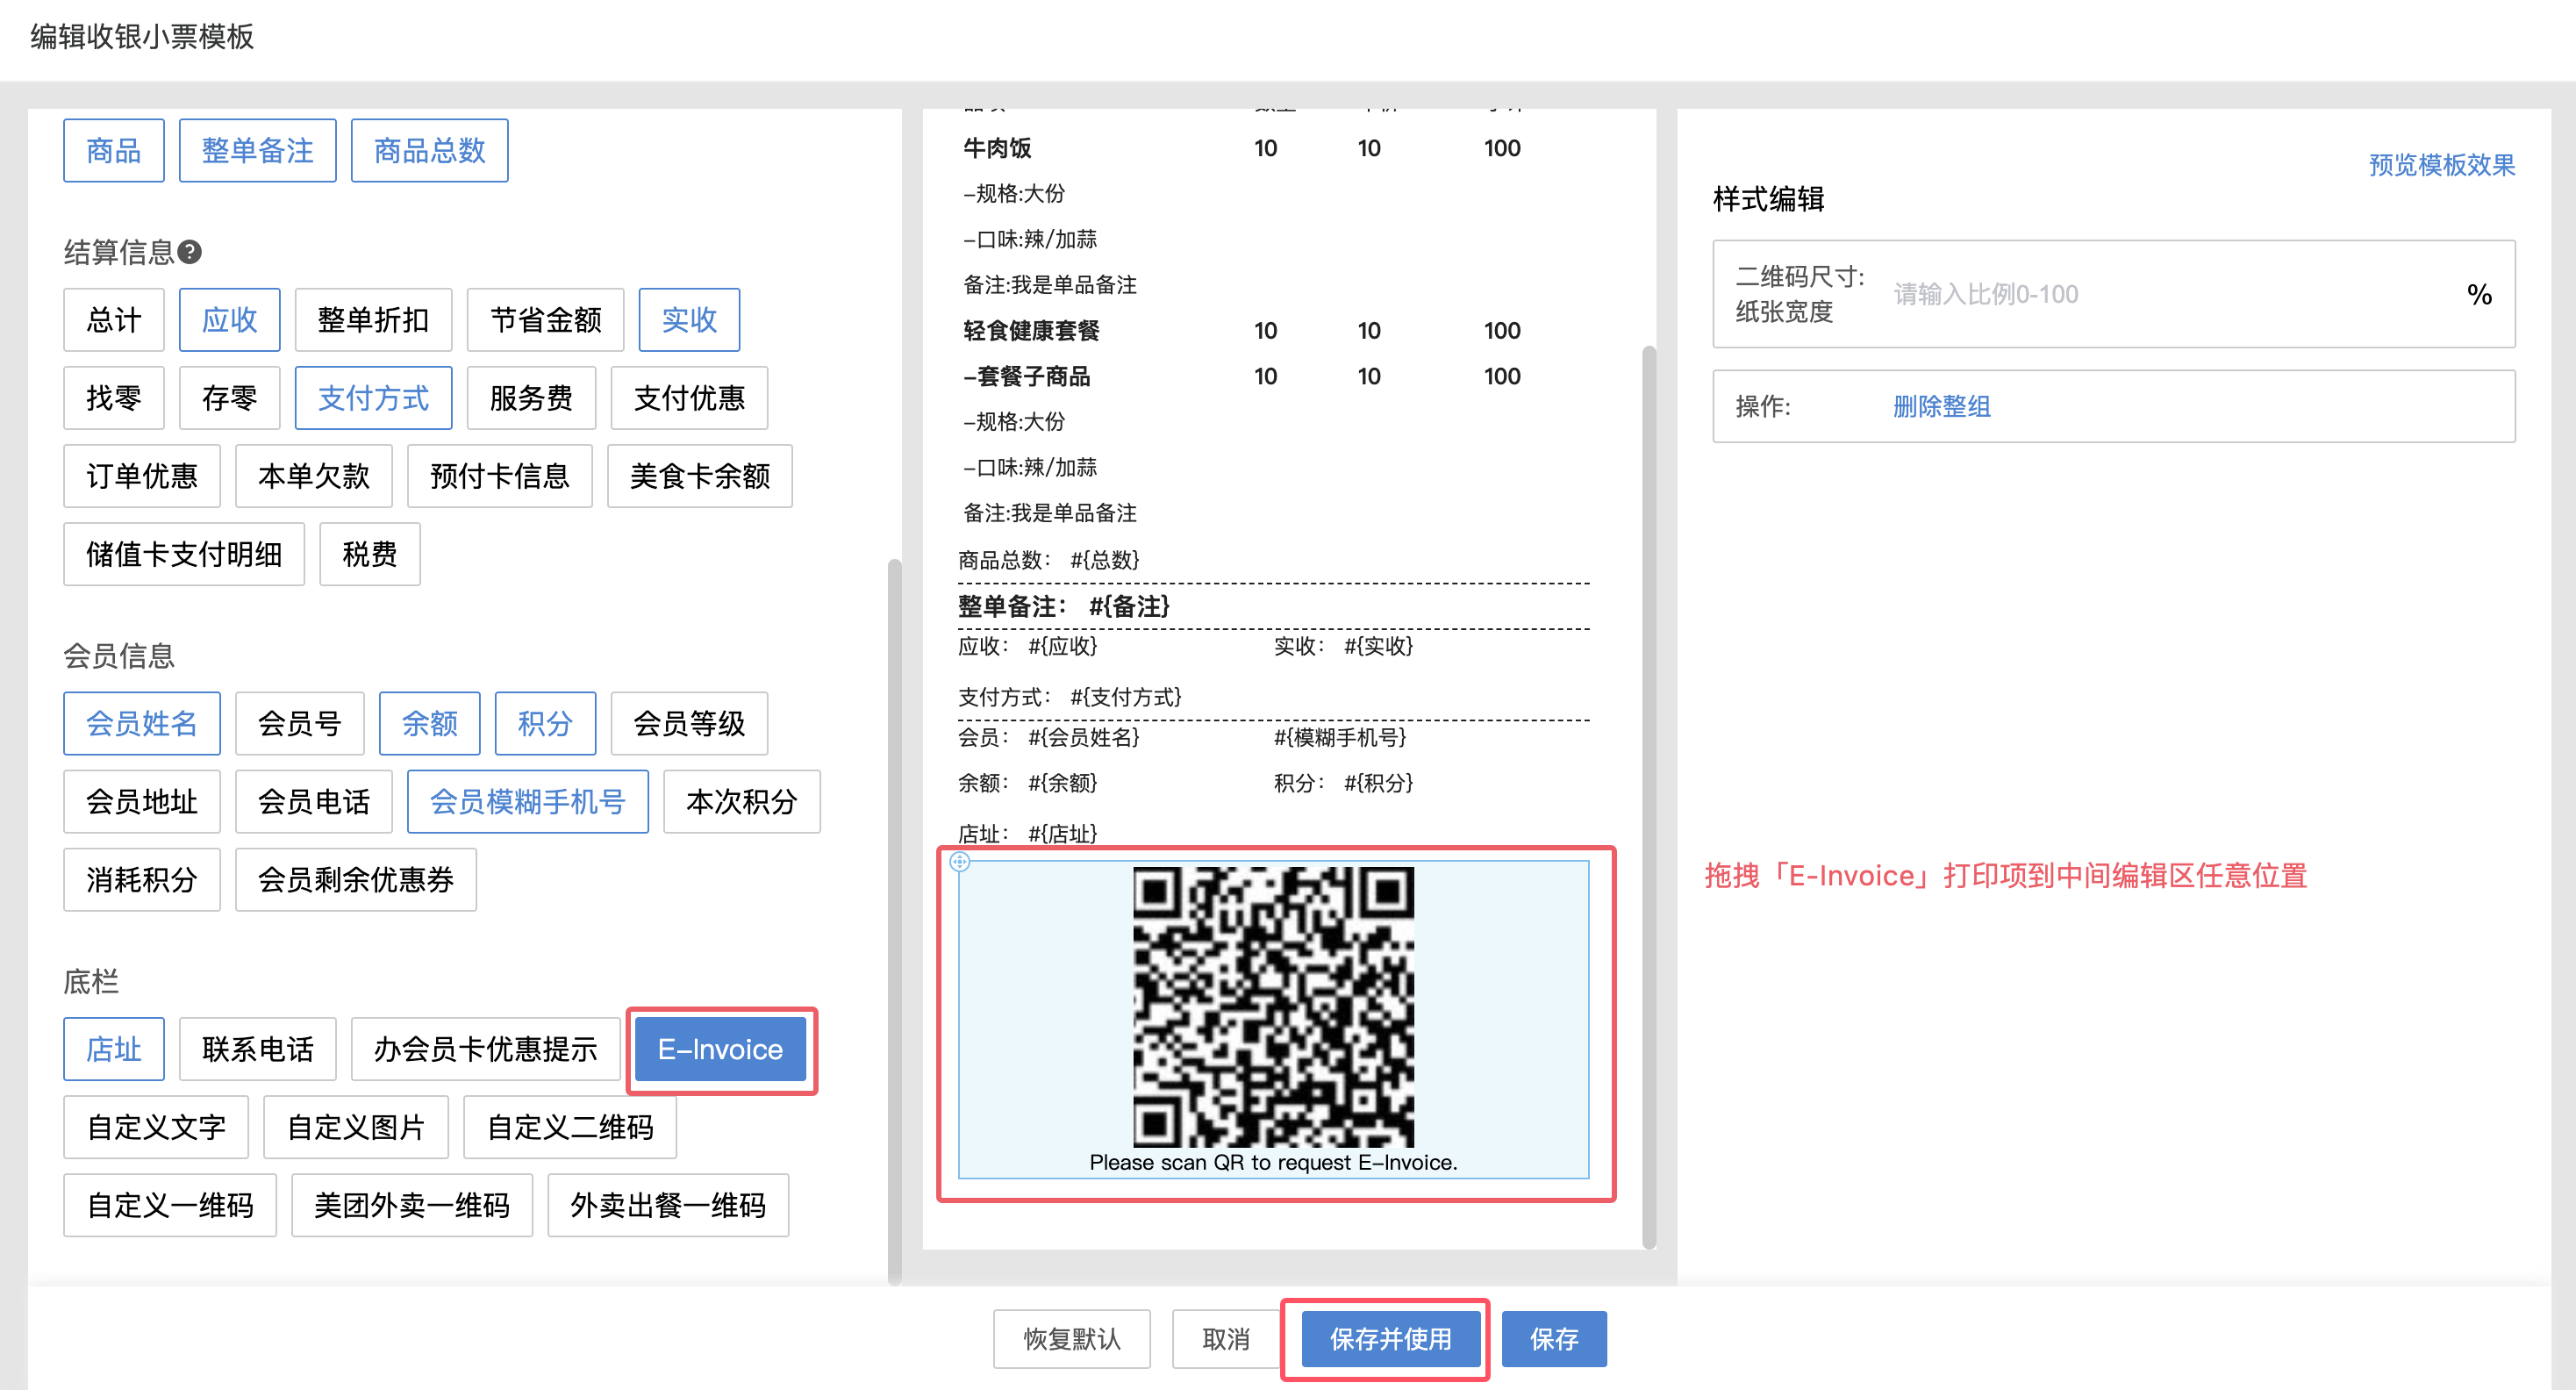This screenshot has width=2576, height=1390.
Task: Click the 自定义图片 item button
Action: [x=356, y=1127]
